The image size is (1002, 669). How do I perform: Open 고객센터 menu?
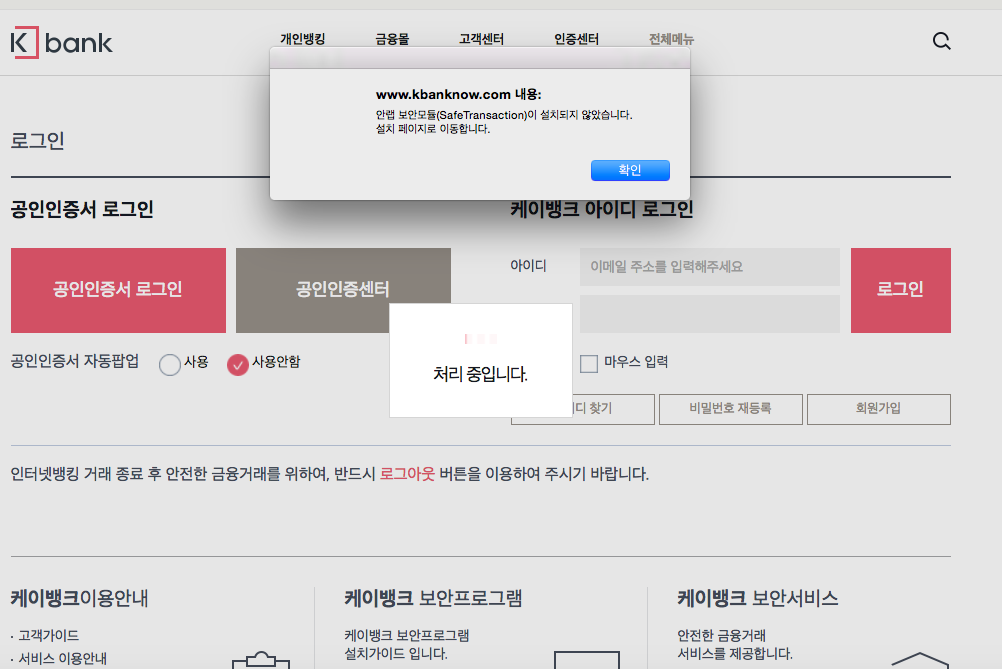pyautogui.click(x=481, y=39)
